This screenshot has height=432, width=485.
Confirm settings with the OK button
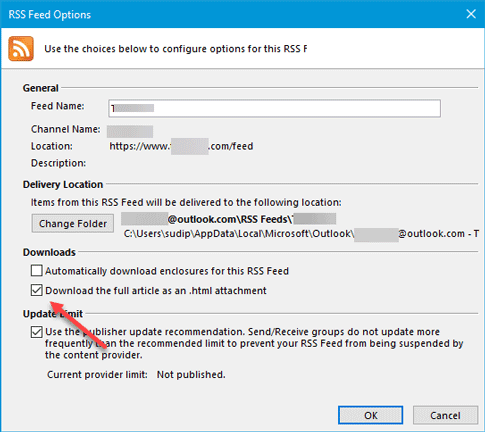click(x=371, y=415)
